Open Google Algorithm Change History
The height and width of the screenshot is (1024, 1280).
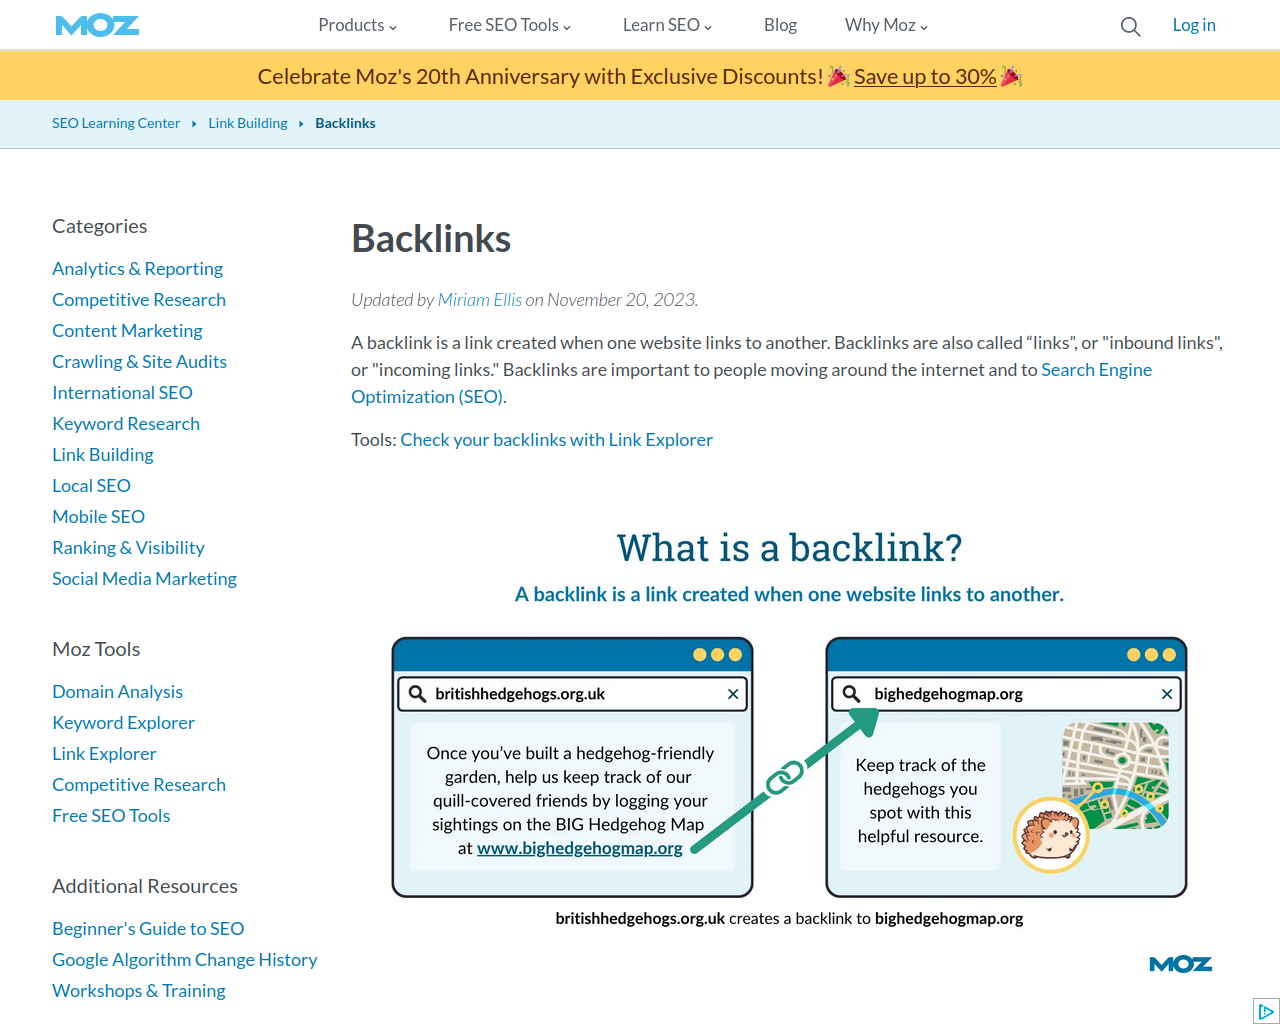[184, 959]
